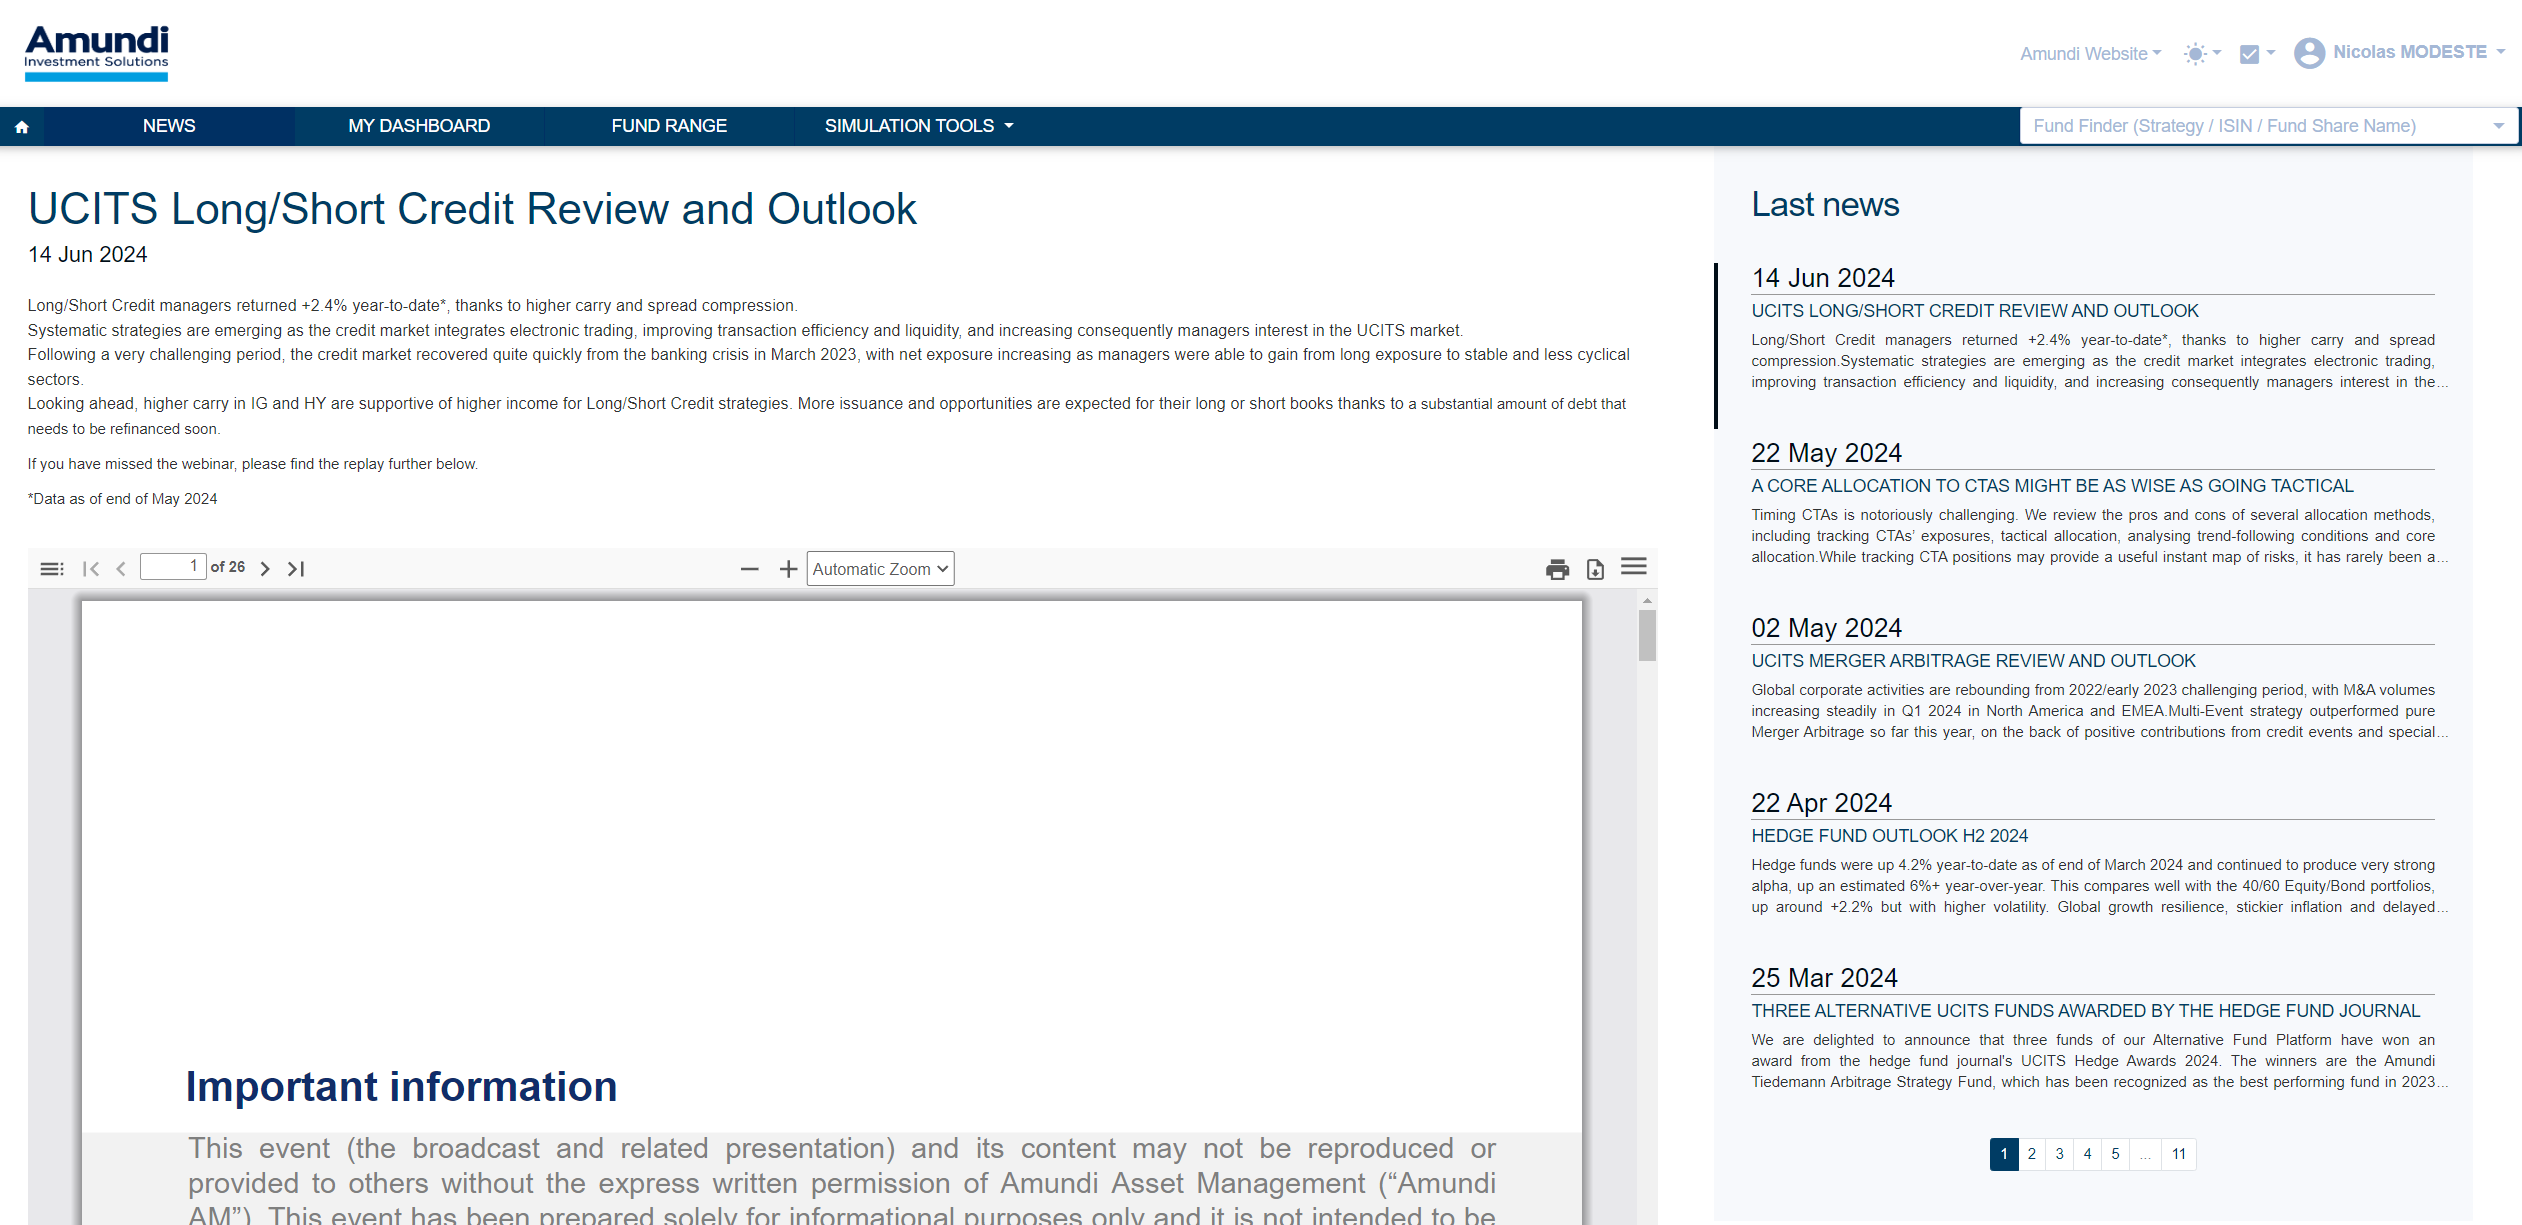Select current news page 1
The image size is (2522, 1225).
(2004, 1154)
